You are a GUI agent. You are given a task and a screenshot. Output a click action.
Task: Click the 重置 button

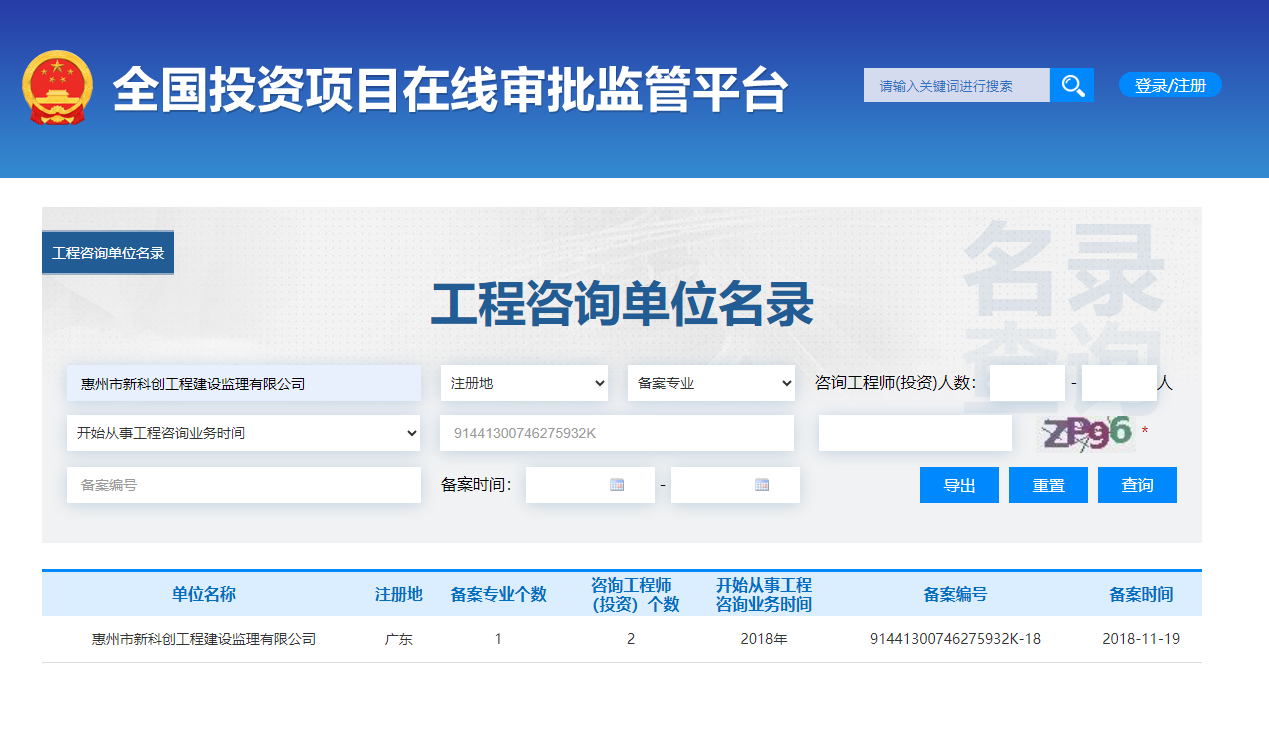click(1047, 484)
